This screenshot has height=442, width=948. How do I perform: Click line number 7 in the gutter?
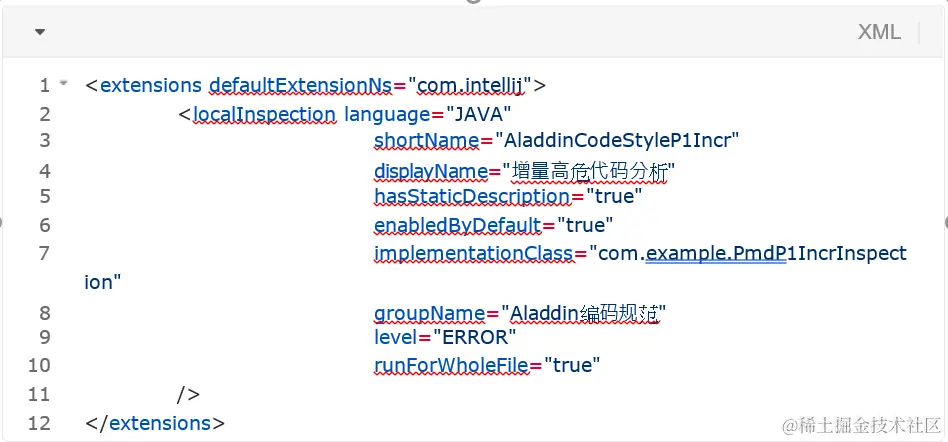44,254
